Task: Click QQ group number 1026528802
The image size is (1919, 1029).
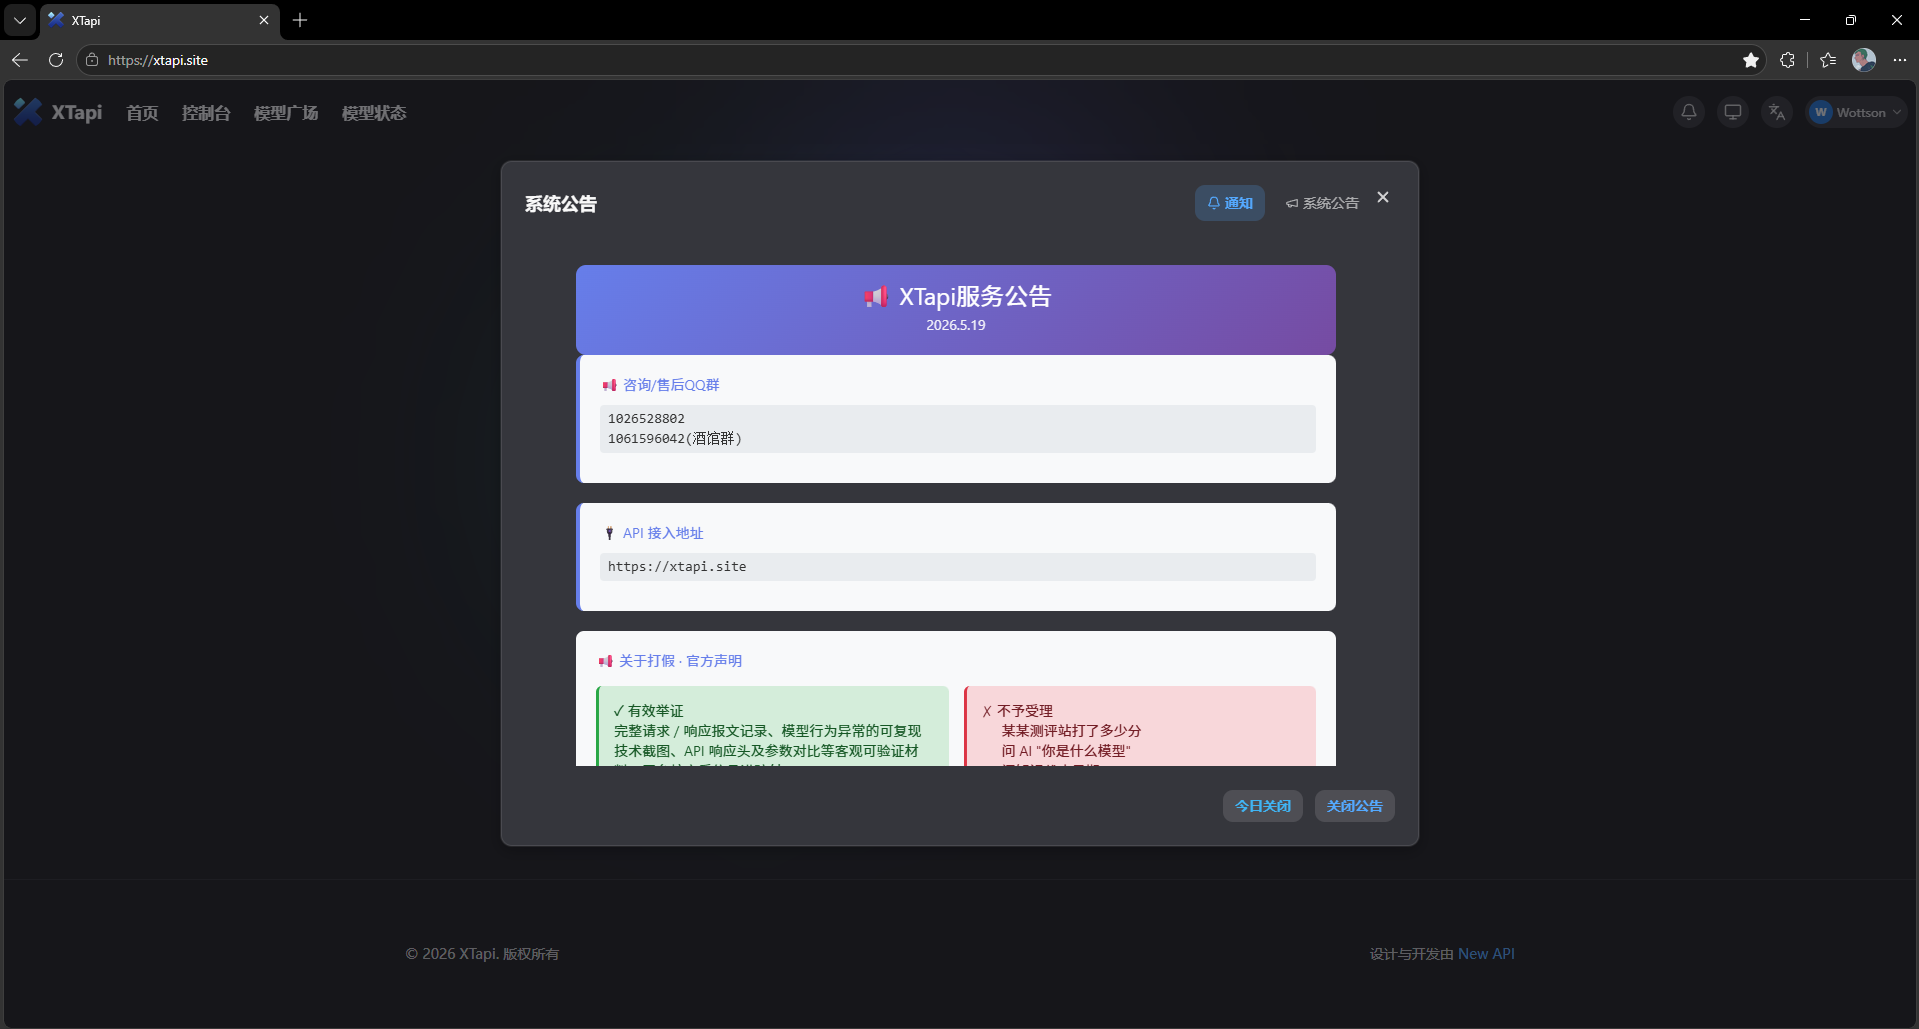Action: coord(646,419)
